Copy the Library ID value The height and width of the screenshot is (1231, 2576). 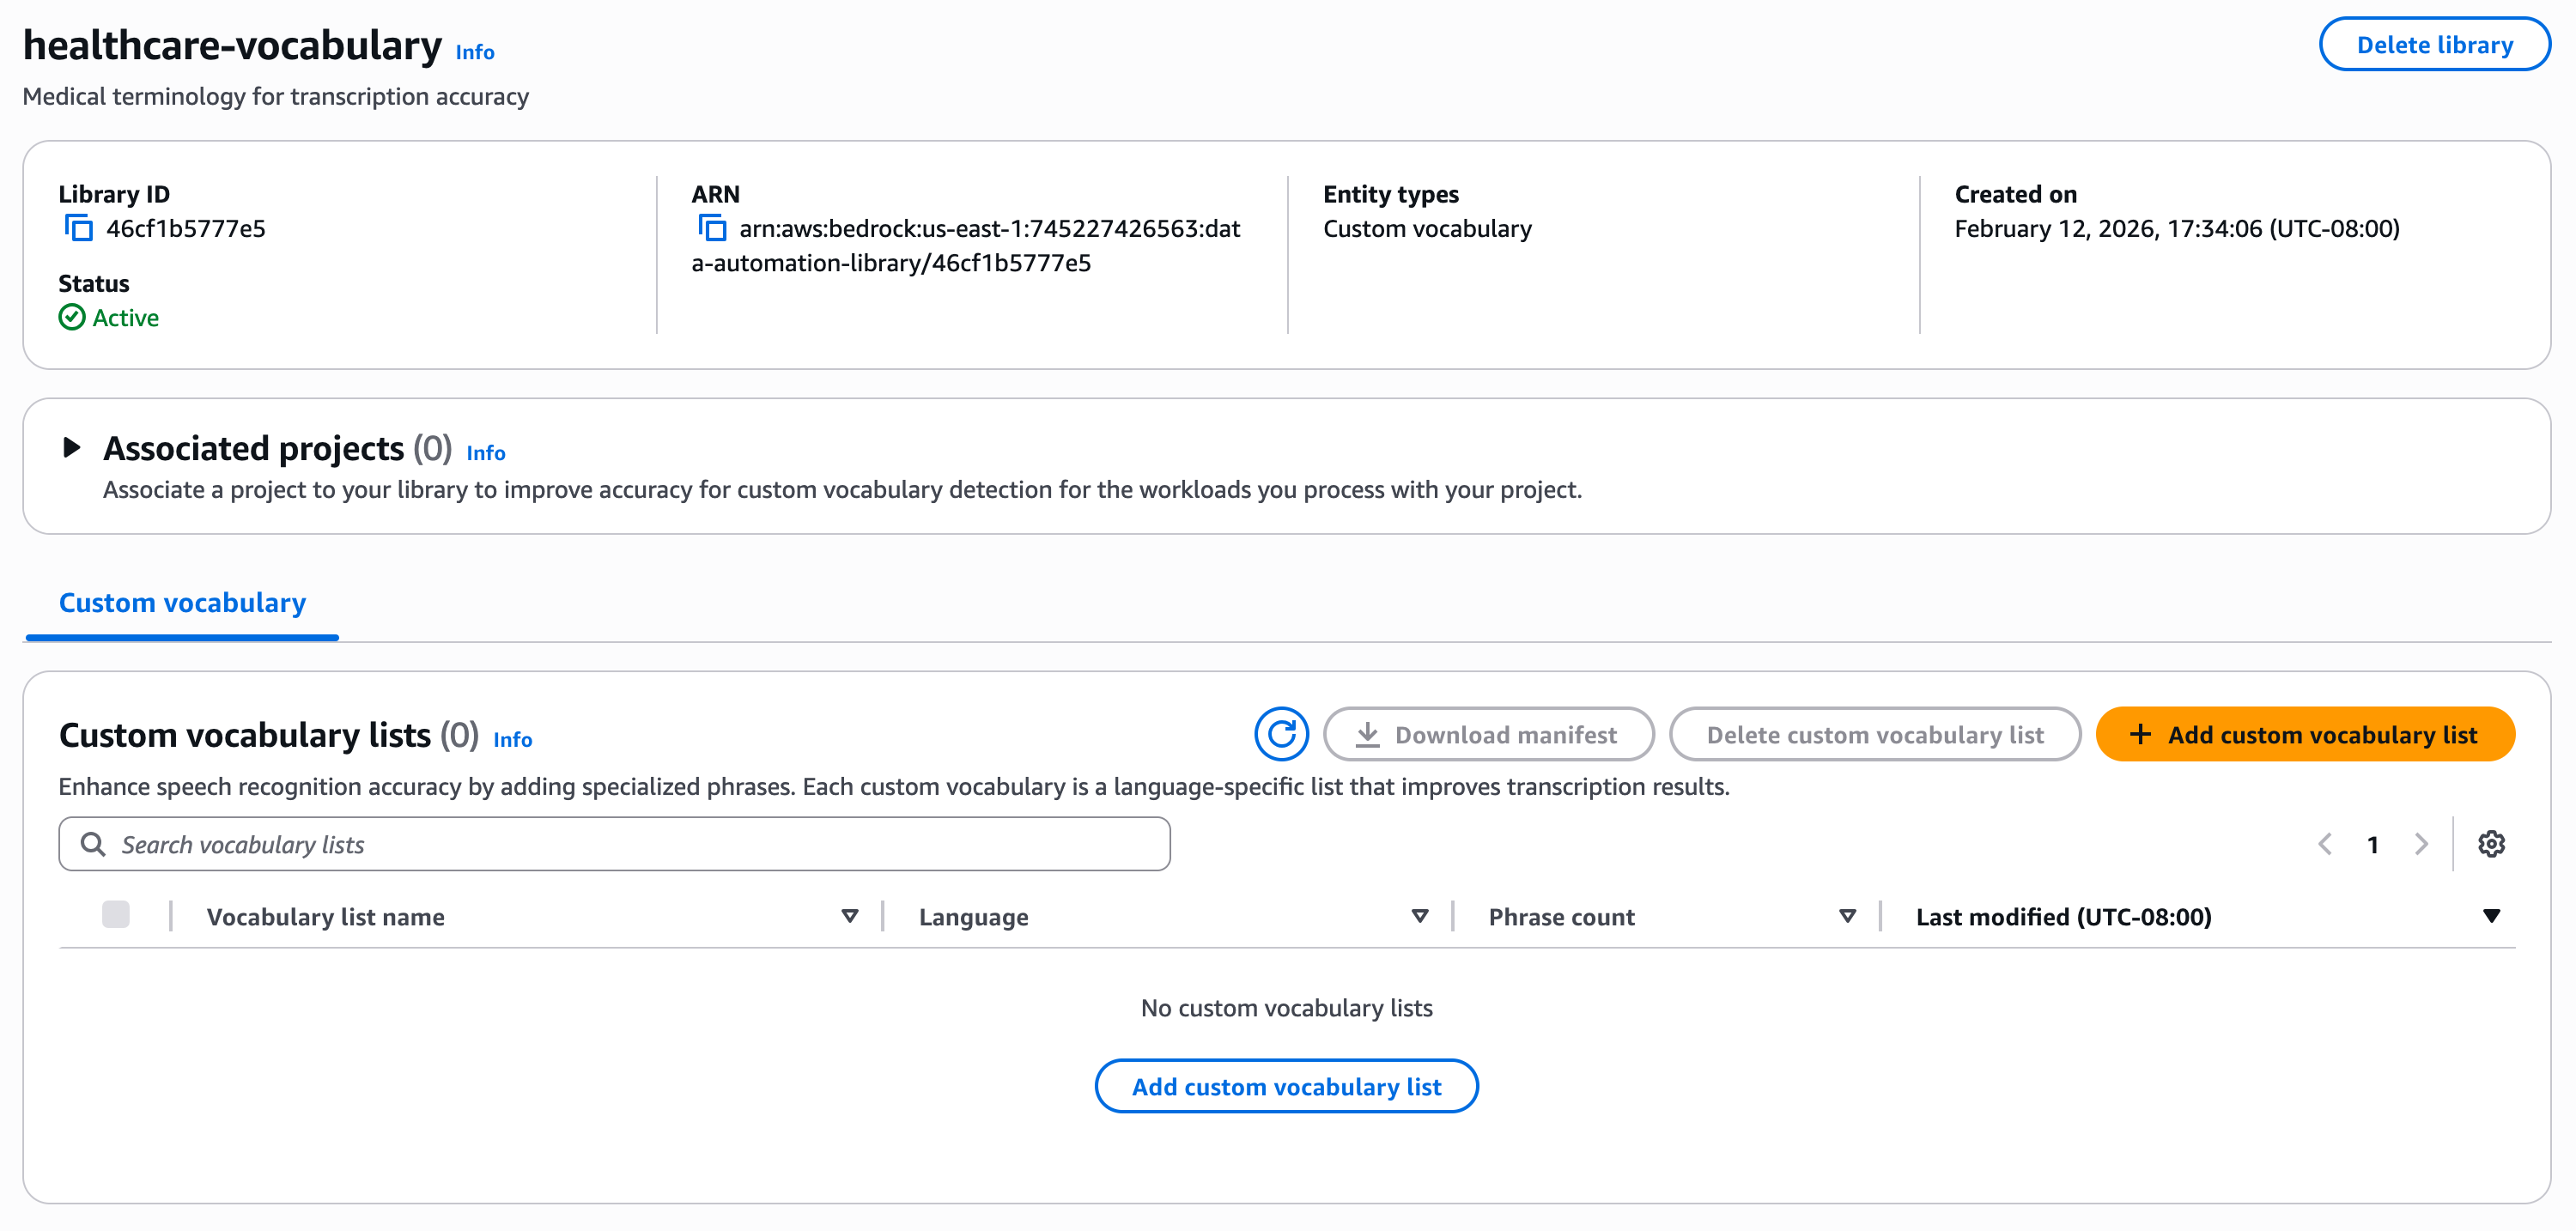coord(79,229)
